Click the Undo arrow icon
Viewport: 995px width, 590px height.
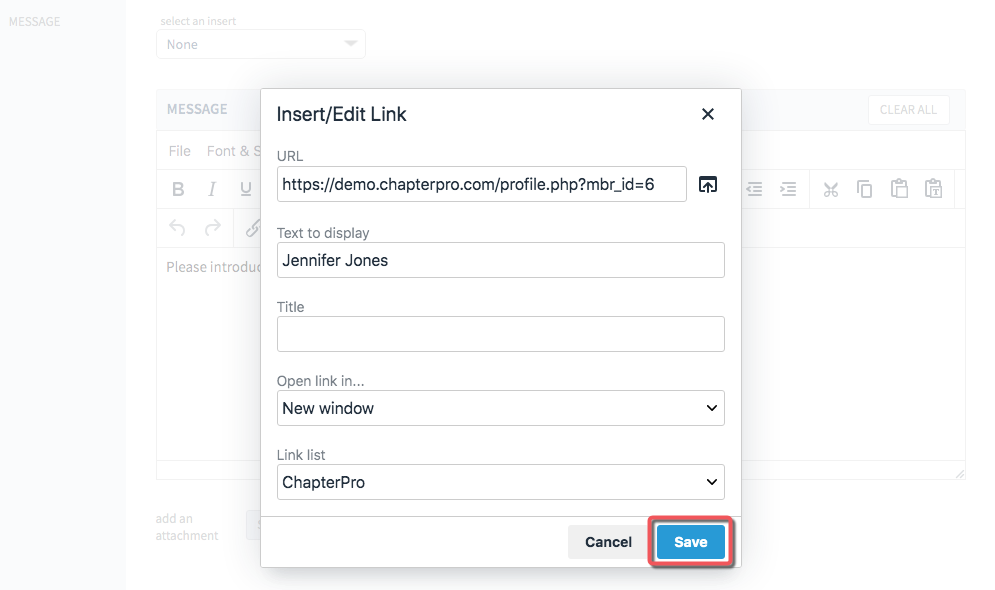(x=178, y=227)
